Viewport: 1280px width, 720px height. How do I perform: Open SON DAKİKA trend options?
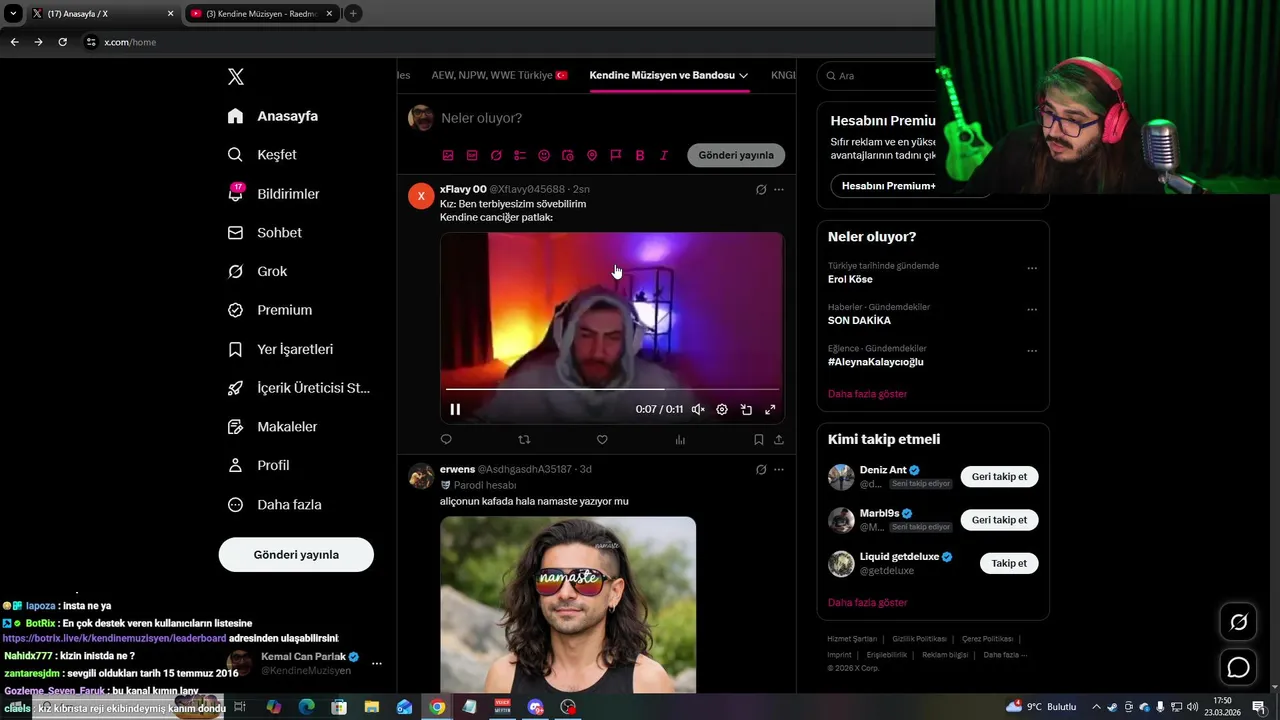[1032, 310]
